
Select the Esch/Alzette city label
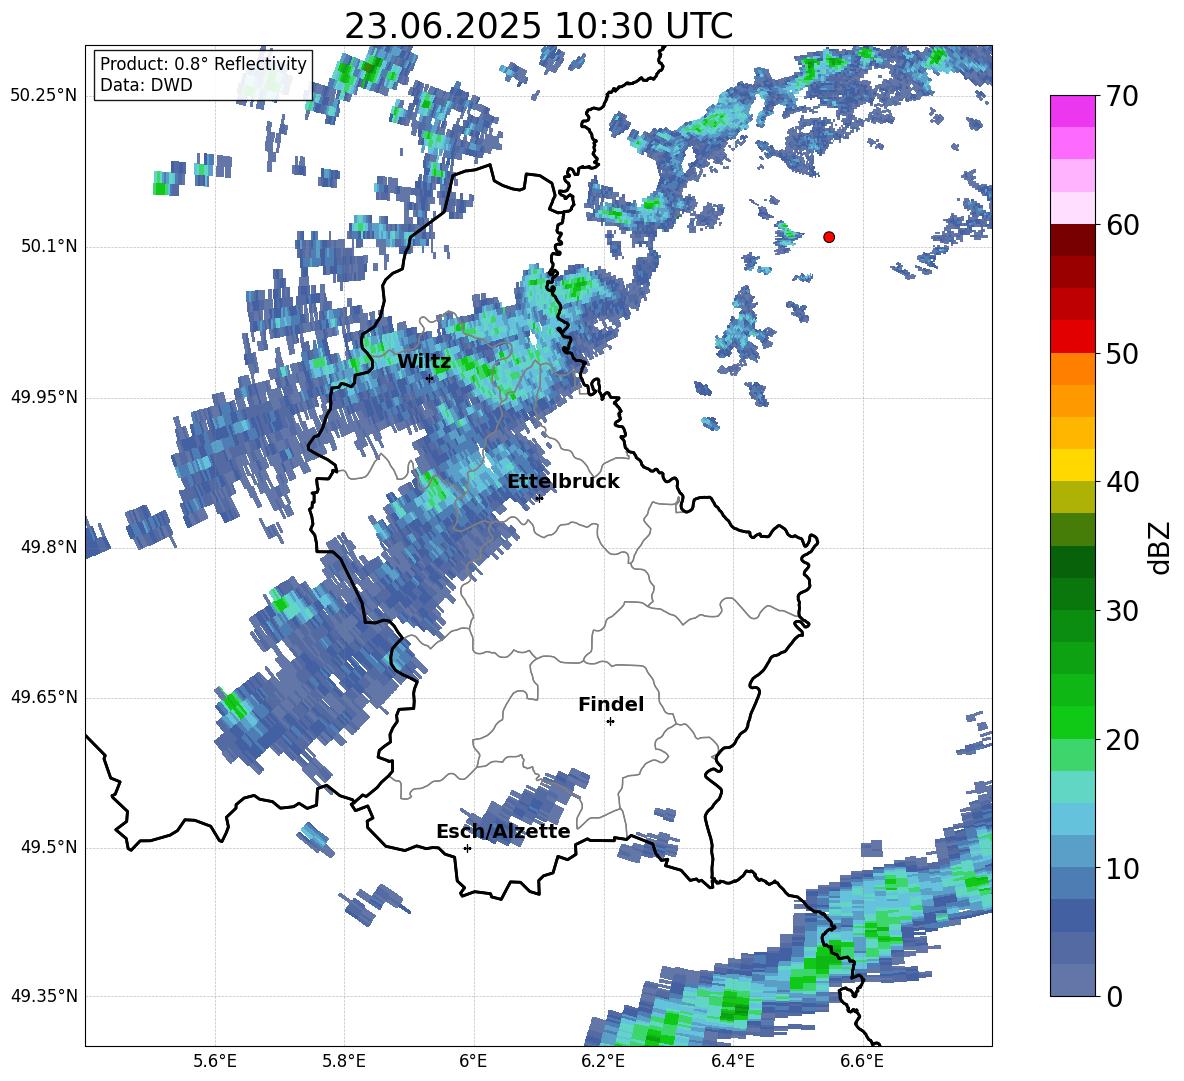[503, 832]
